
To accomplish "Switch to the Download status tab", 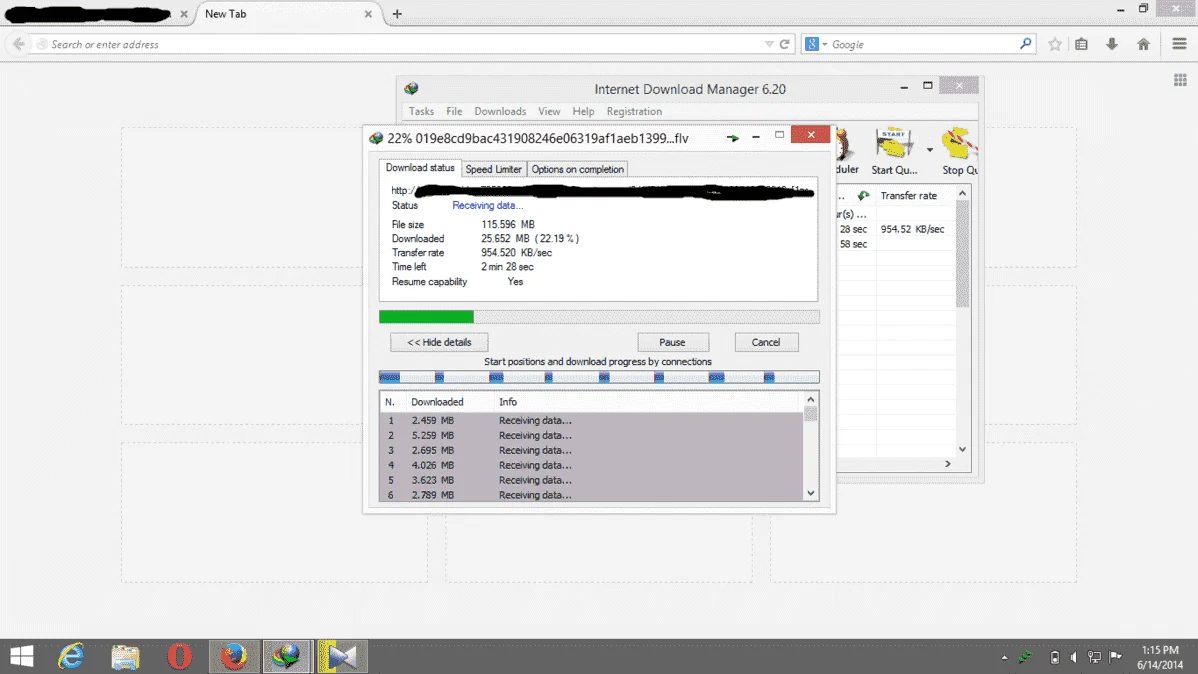I will pos(419,168).
